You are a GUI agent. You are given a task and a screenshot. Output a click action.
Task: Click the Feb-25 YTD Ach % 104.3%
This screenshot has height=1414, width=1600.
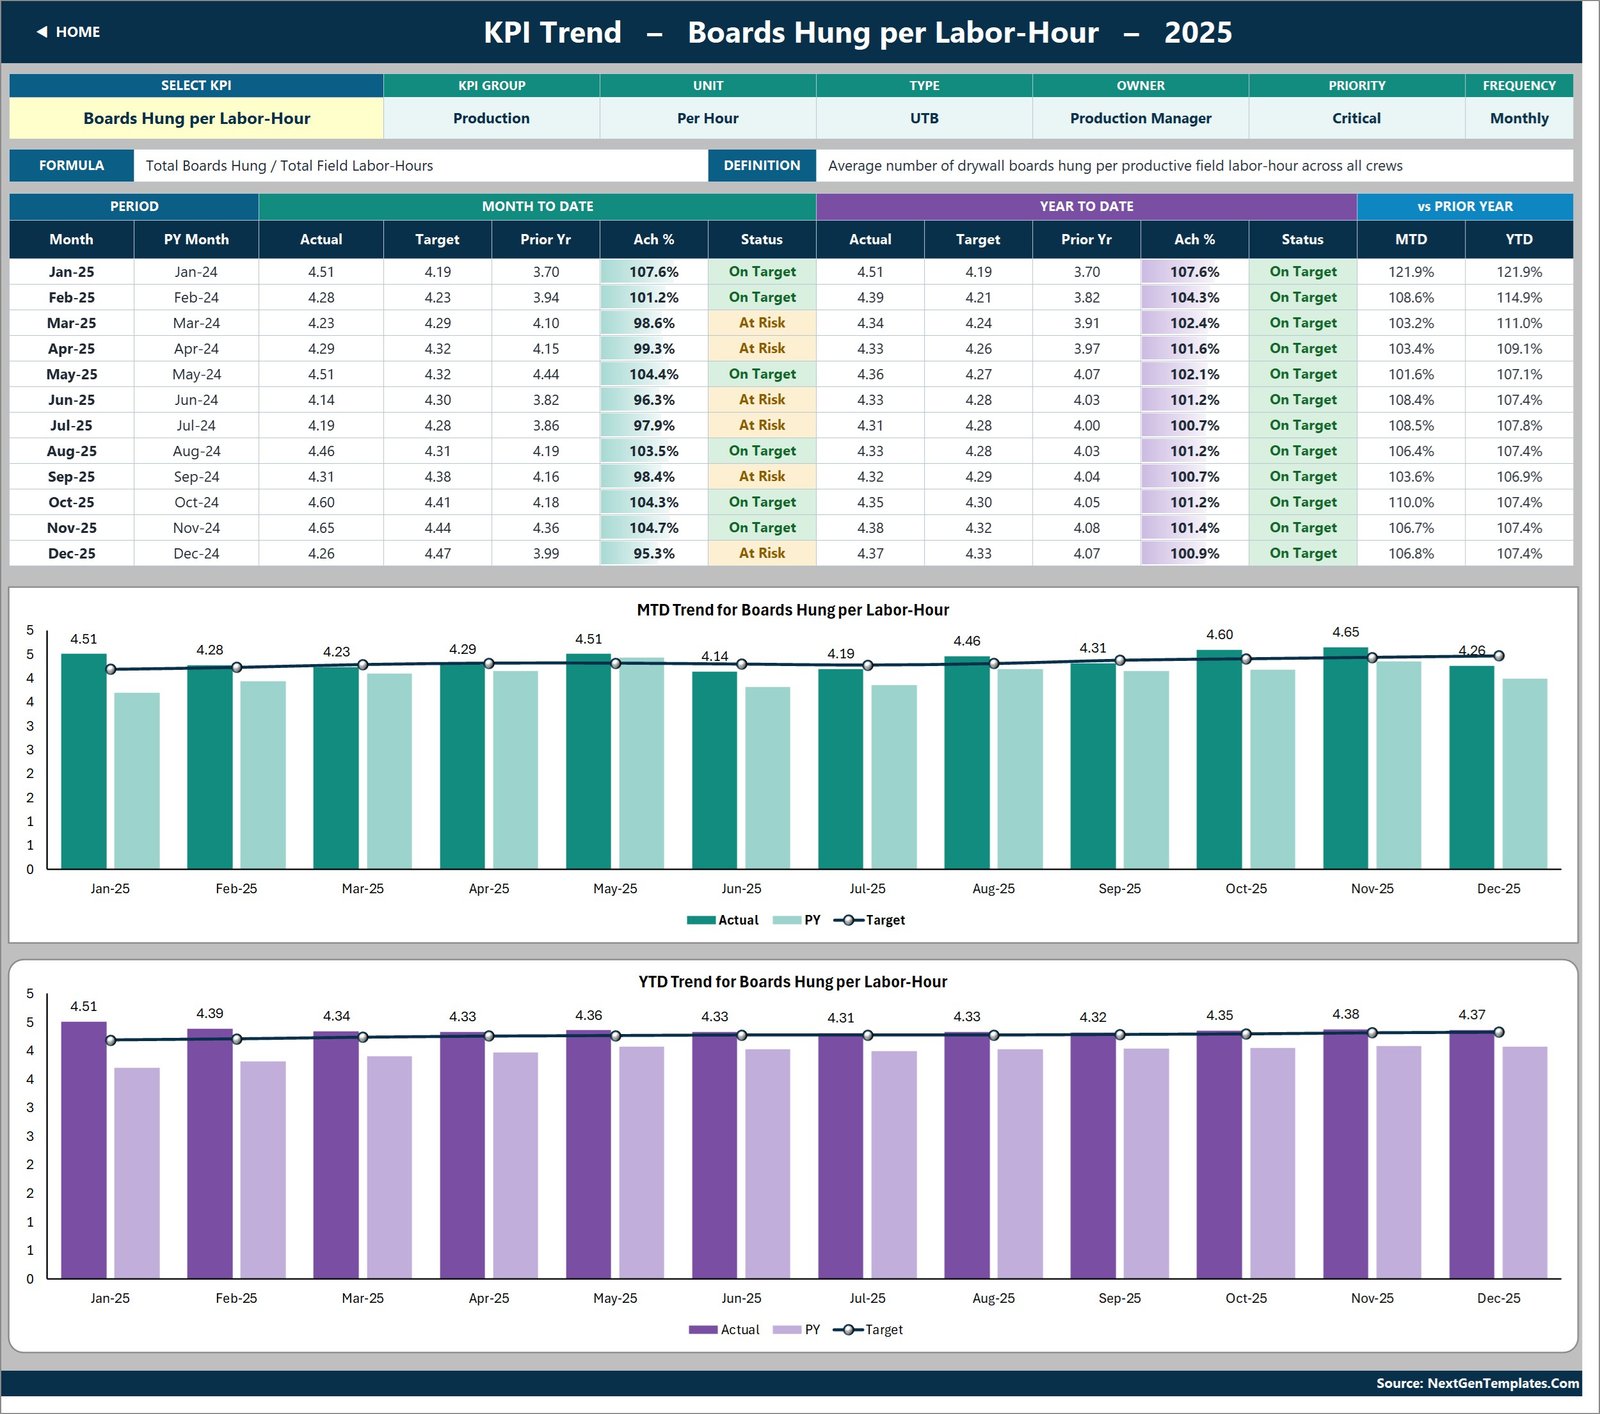click(x=1195, y=298)
